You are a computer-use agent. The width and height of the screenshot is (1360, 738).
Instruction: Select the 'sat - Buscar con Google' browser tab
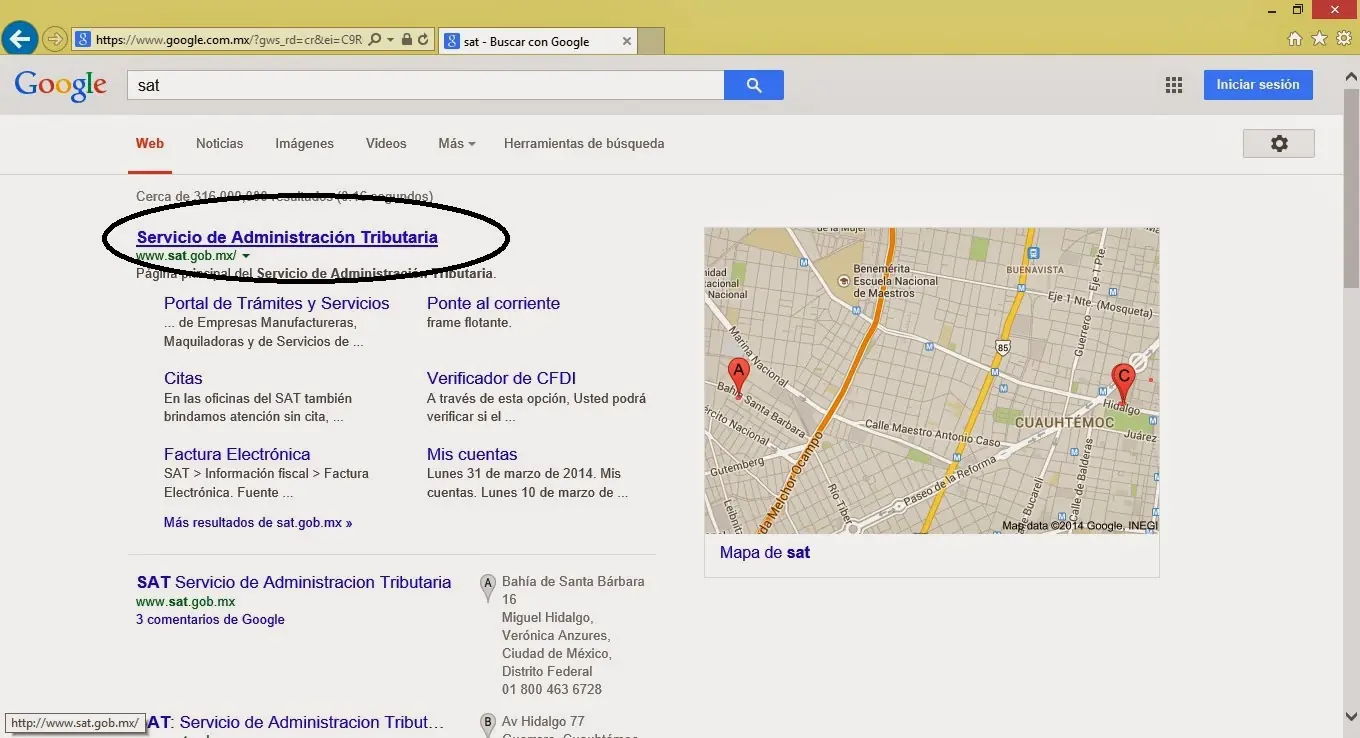coord(538,41)
